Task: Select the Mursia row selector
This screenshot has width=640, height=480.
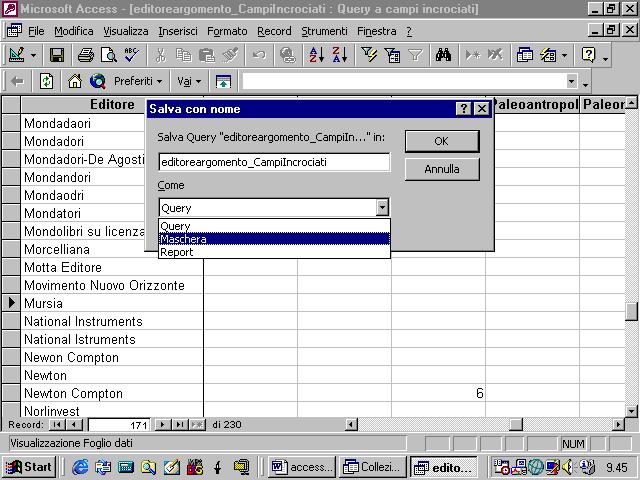Action: point(11,303)
